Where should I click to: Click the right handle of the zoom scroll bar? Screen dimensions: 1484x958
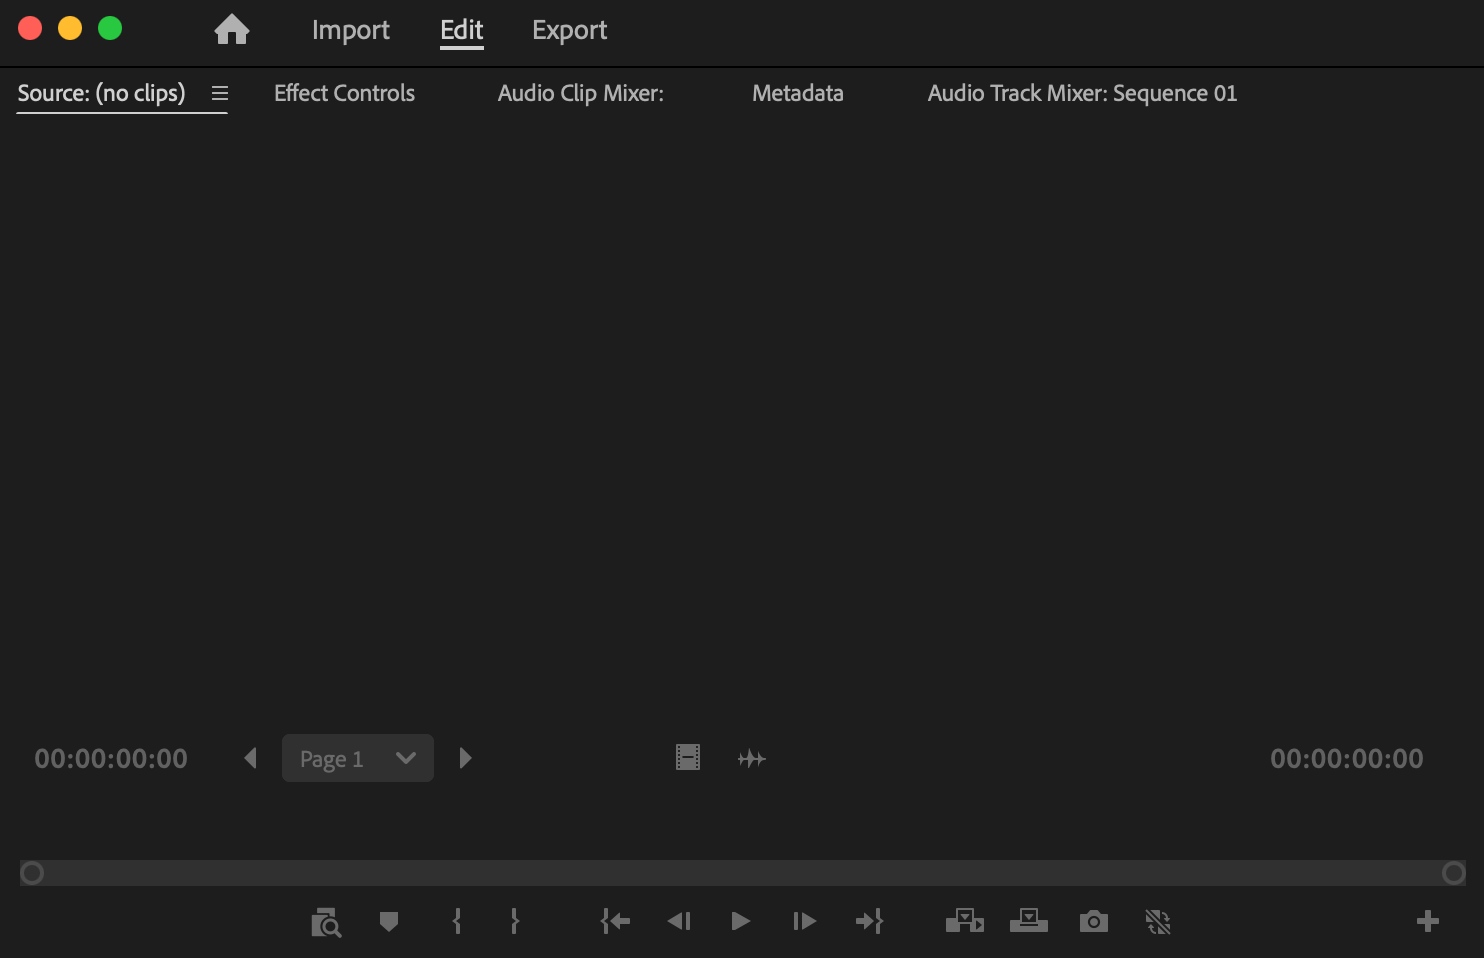1453,873
